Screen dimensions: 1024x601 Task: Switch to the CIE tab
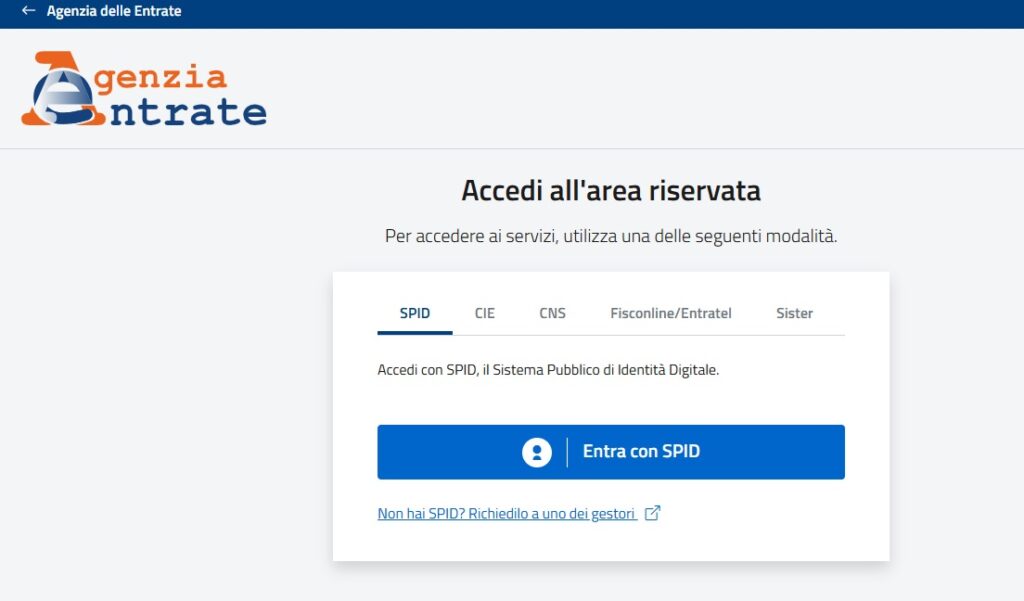tap(485, 314)
